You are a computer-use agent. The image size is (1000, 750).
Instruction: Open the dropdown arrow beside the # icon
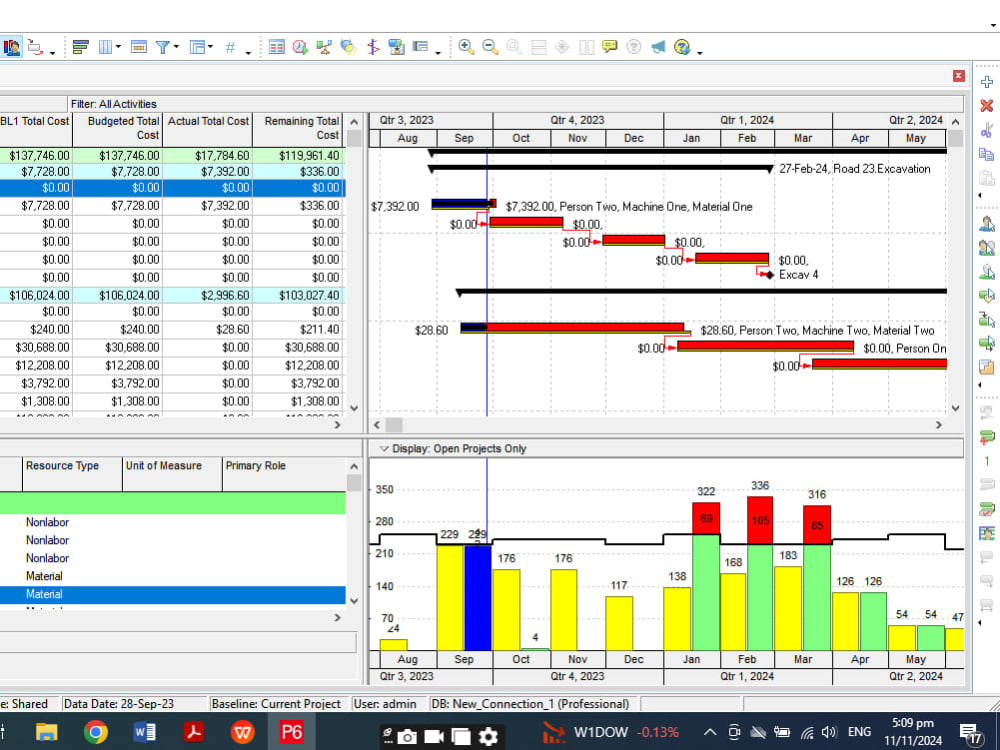[248, 52]
